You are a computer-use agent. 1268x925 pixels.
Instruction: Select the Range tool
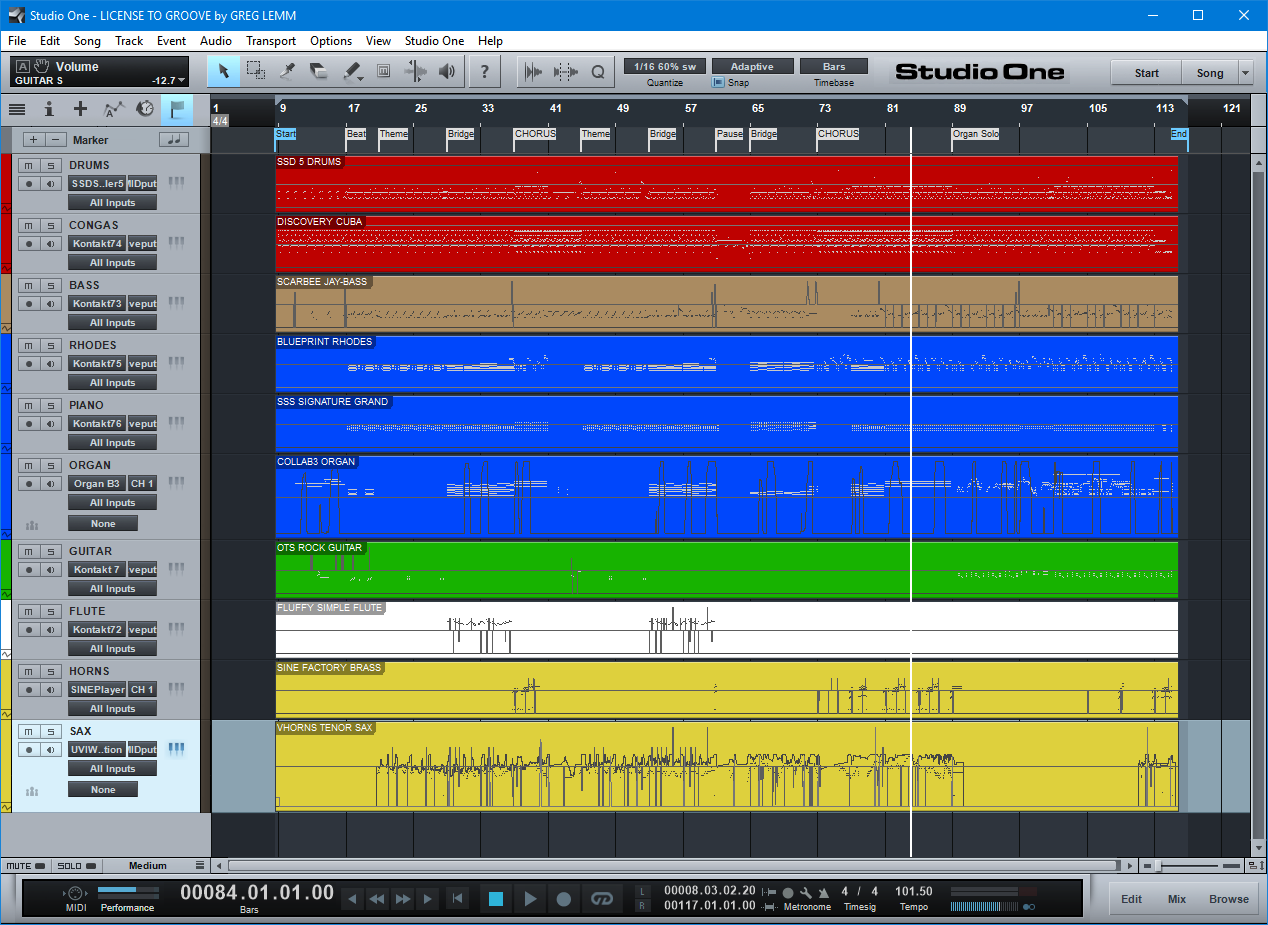[x=256, y=71]
